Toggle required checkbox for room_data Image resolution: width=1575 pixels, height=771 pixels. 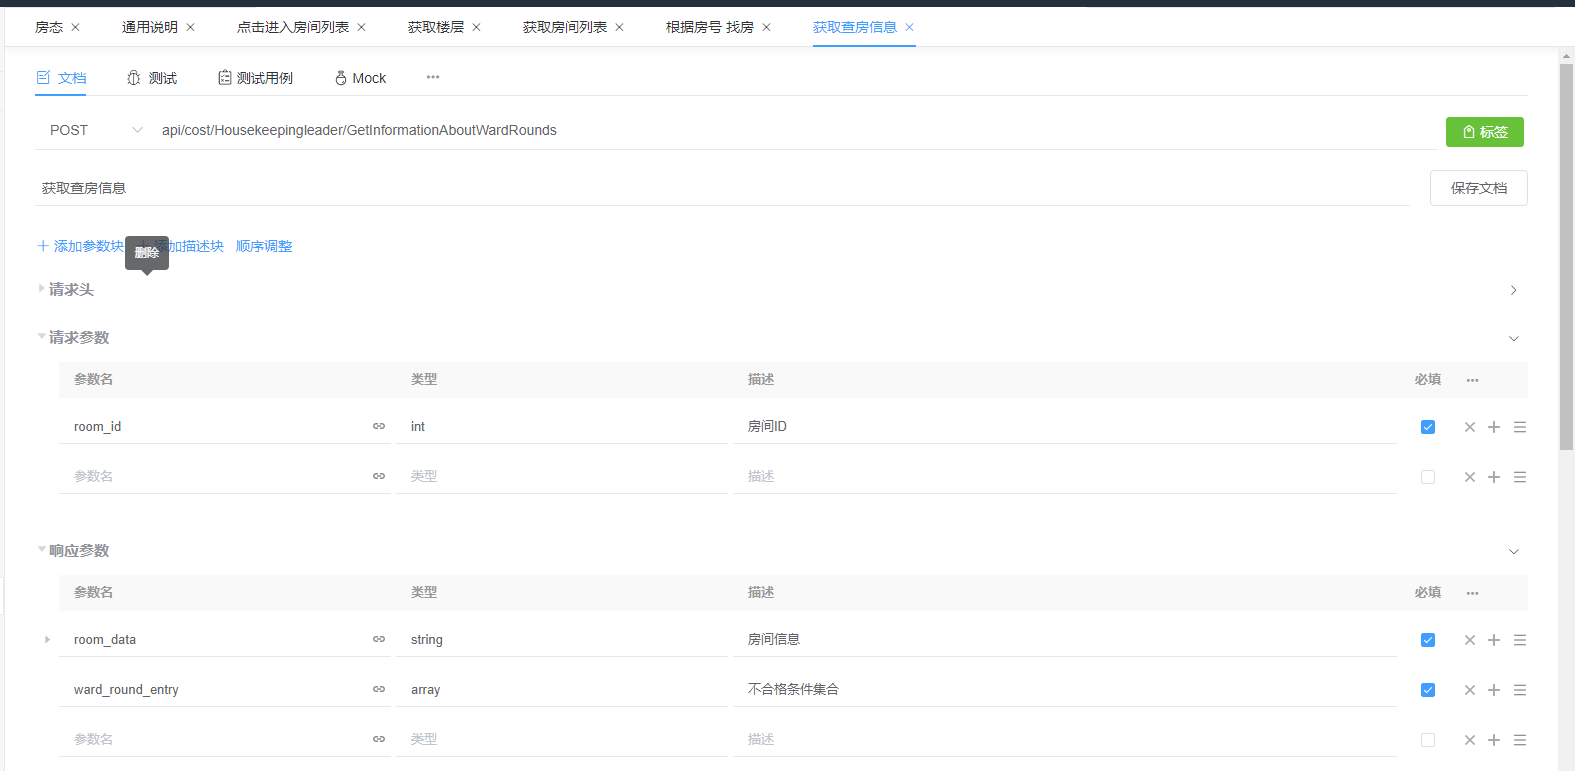(1427, 640)
